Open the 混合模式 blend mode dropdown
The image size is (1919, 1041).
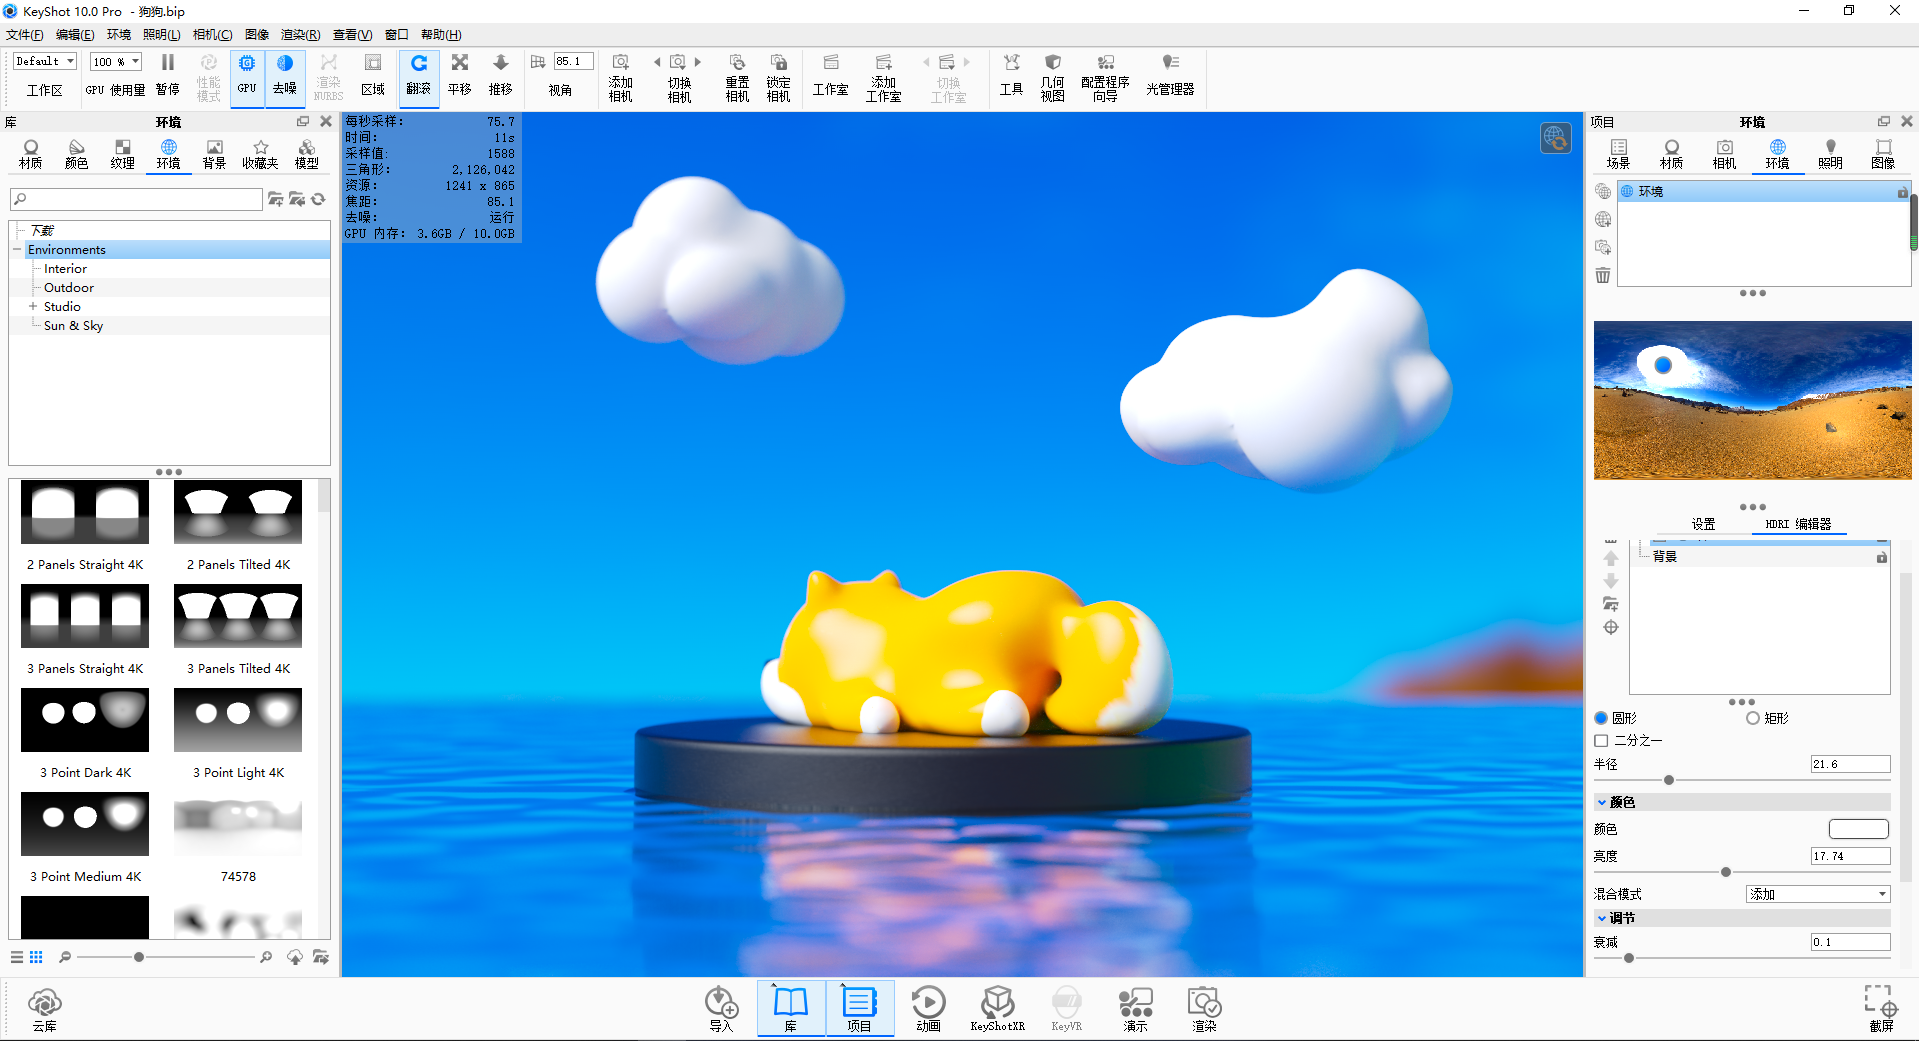tap(1816, 893)
